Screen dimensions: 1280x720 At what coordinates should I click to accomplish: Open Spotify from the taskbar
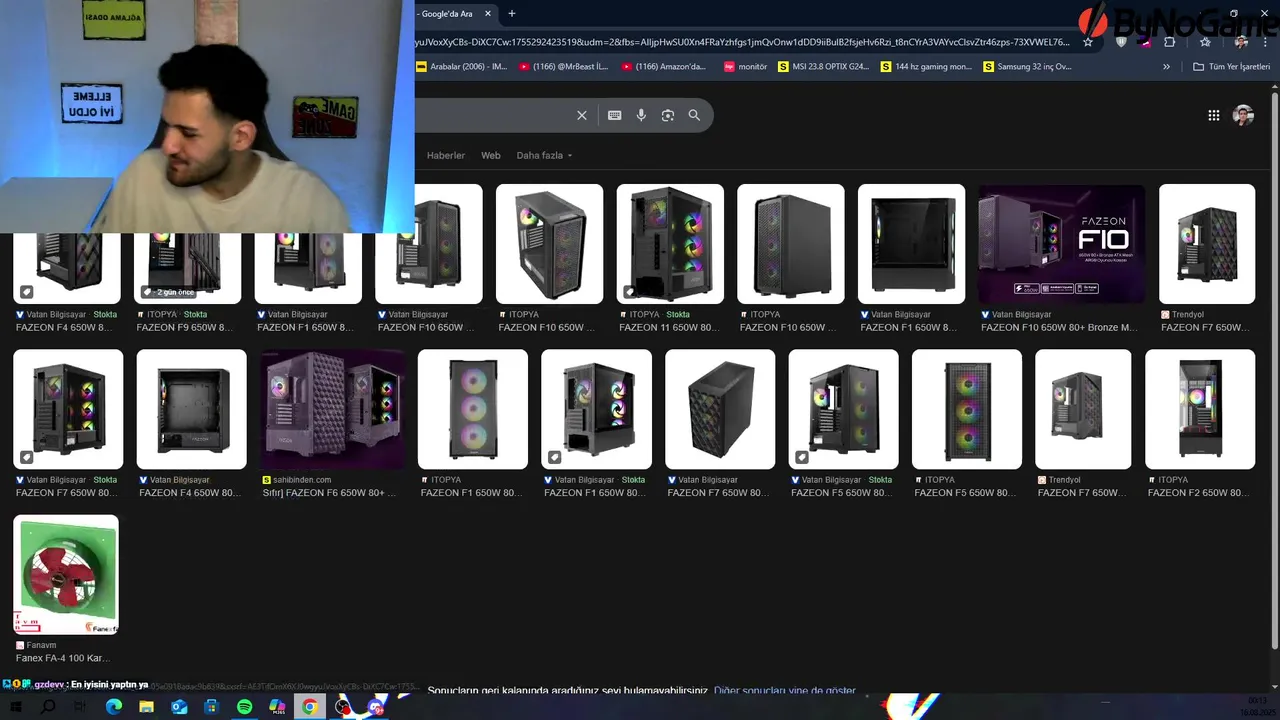pos(244,707)
